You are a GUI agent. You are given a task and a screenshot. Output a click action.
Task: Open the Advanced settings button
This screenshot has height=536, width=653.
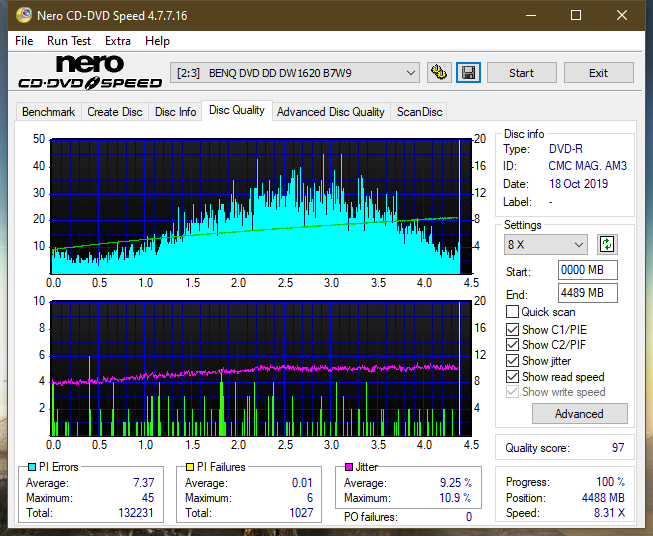(x=579, y=414)
